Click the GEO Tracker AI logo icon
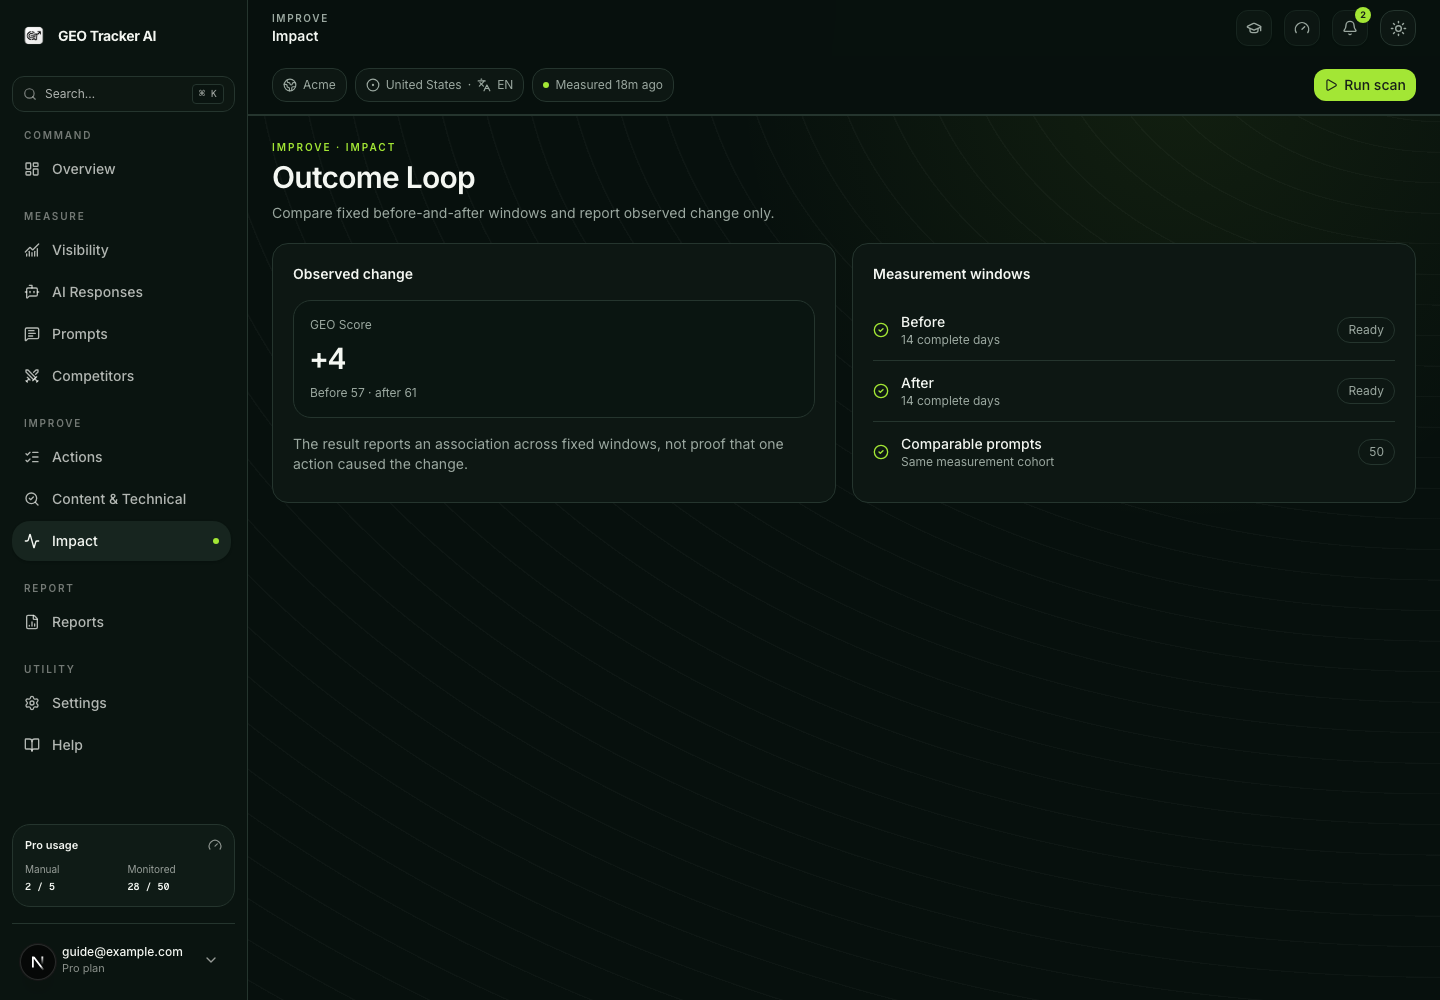 tap(34, 36)
